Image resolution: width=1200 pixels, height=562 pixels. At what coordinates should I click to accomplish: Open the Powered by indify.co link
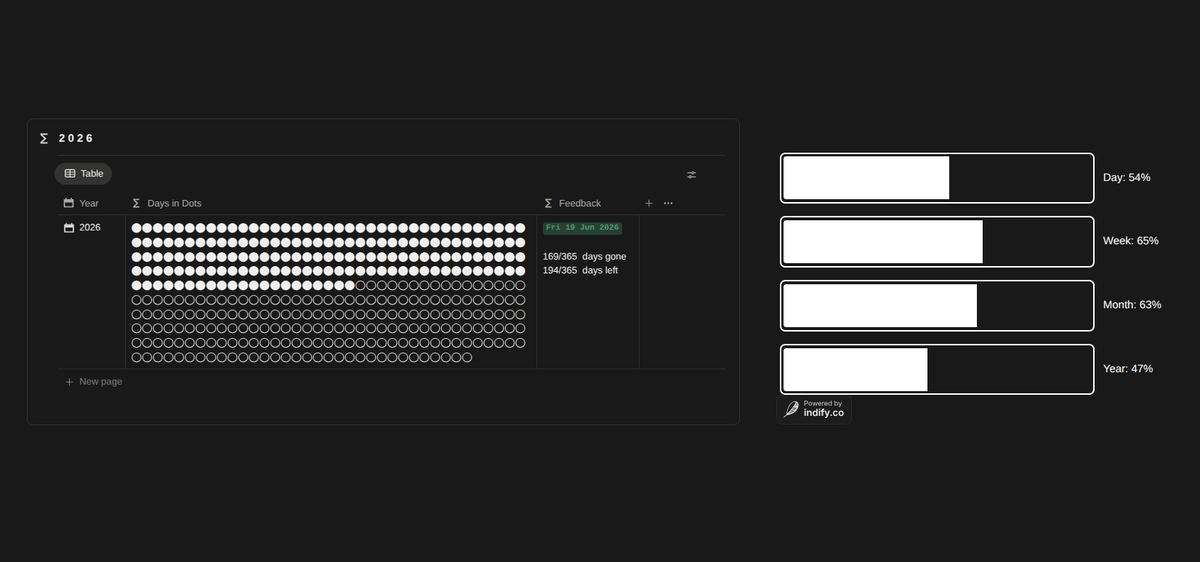814,409
